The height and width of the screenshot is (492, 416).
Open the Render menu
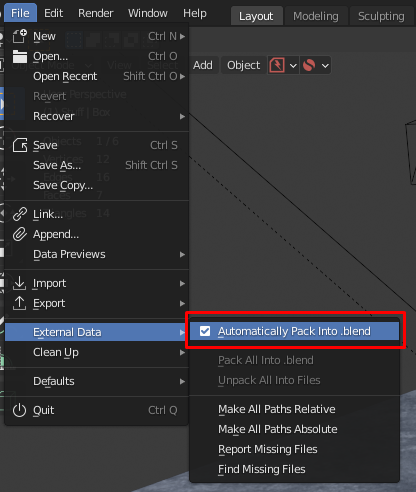(x=96, y=13)
